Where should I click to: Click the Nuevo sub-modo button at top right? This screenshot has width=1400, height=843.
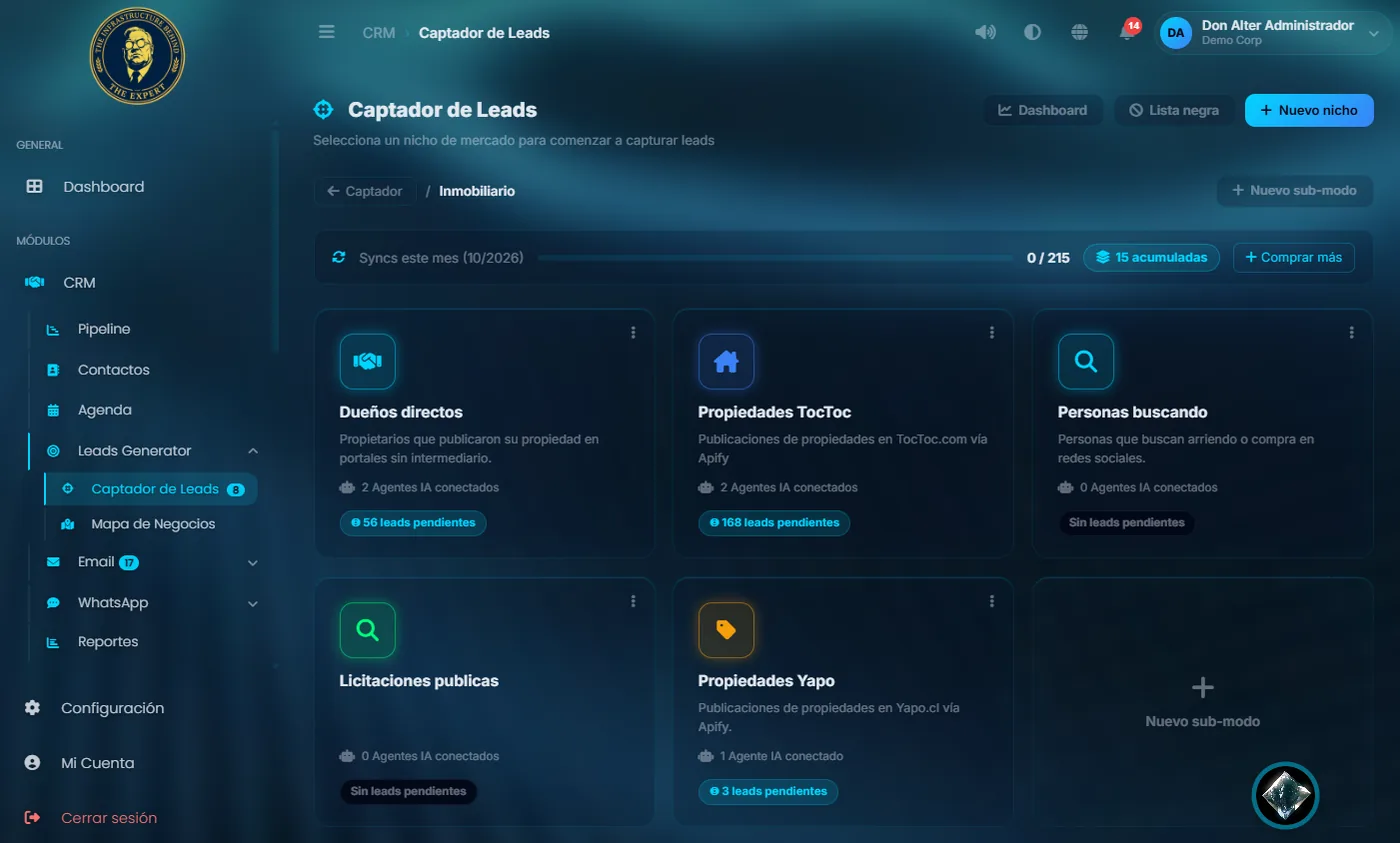pos(1295,190)
